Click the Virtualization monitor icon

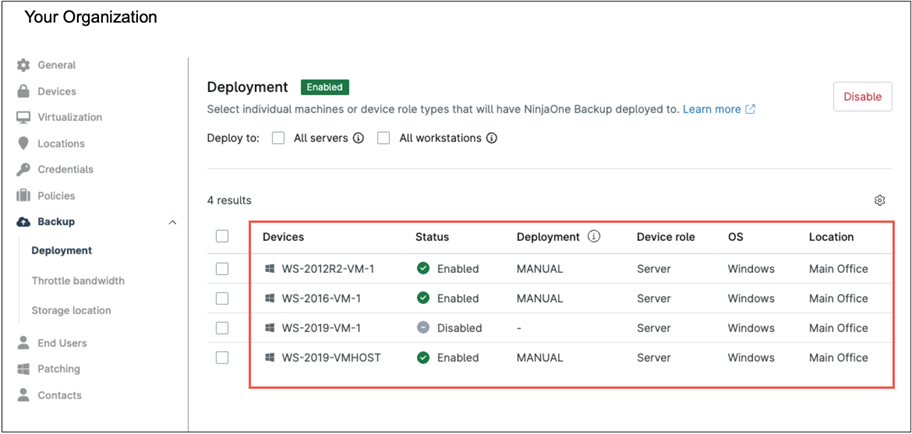click(24, 117)
